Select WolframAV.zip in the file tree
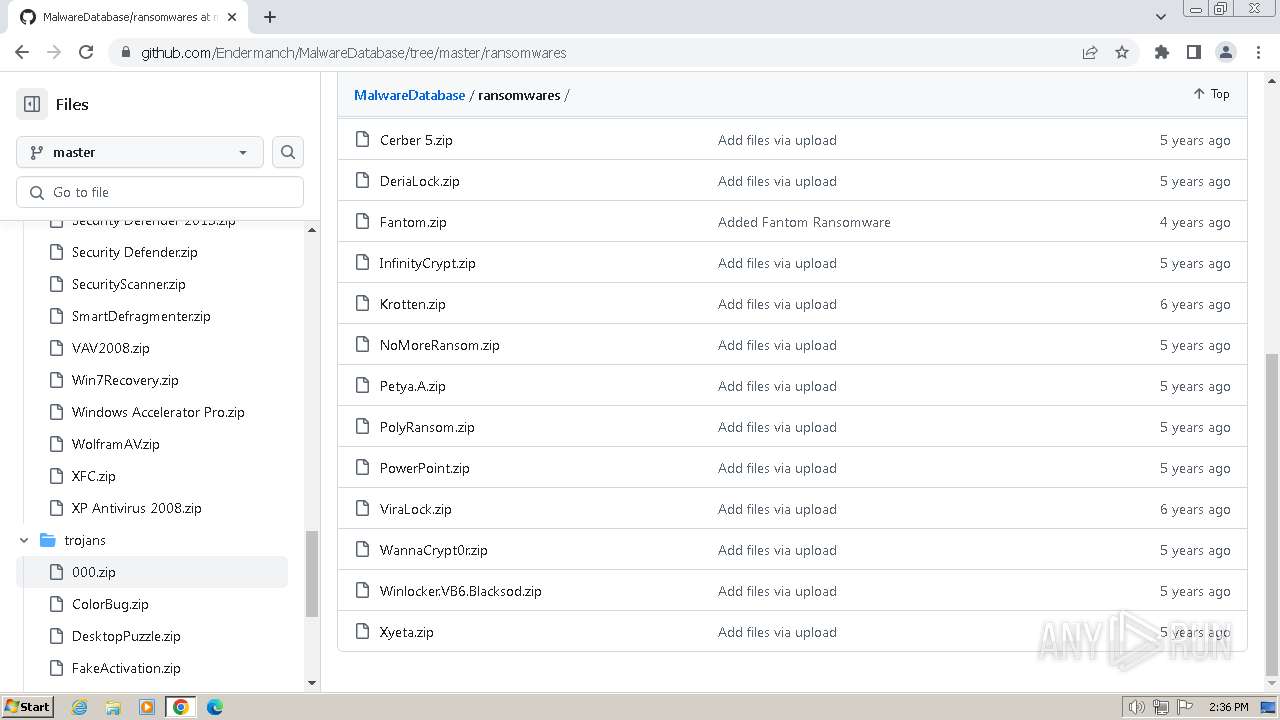Image resolution: width=1280 pixels, height=720 pixels. pyautogui.click(x=116, y=444)
